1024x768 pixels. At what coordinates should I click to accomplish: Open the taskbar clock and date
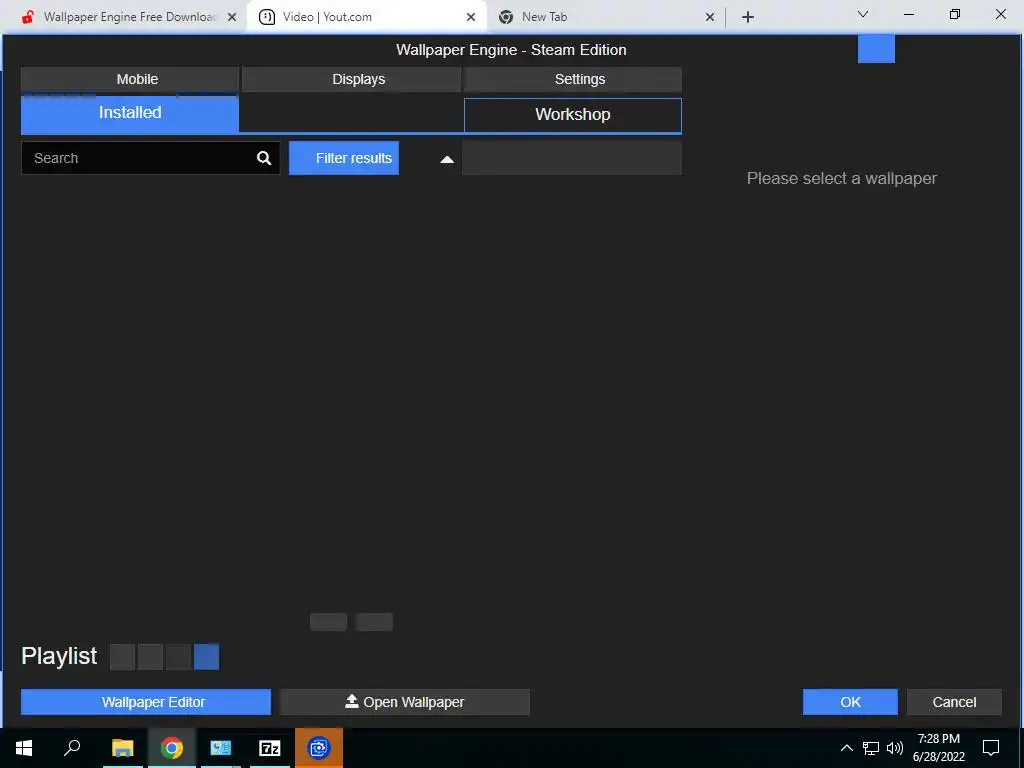(x=938, y=748)
